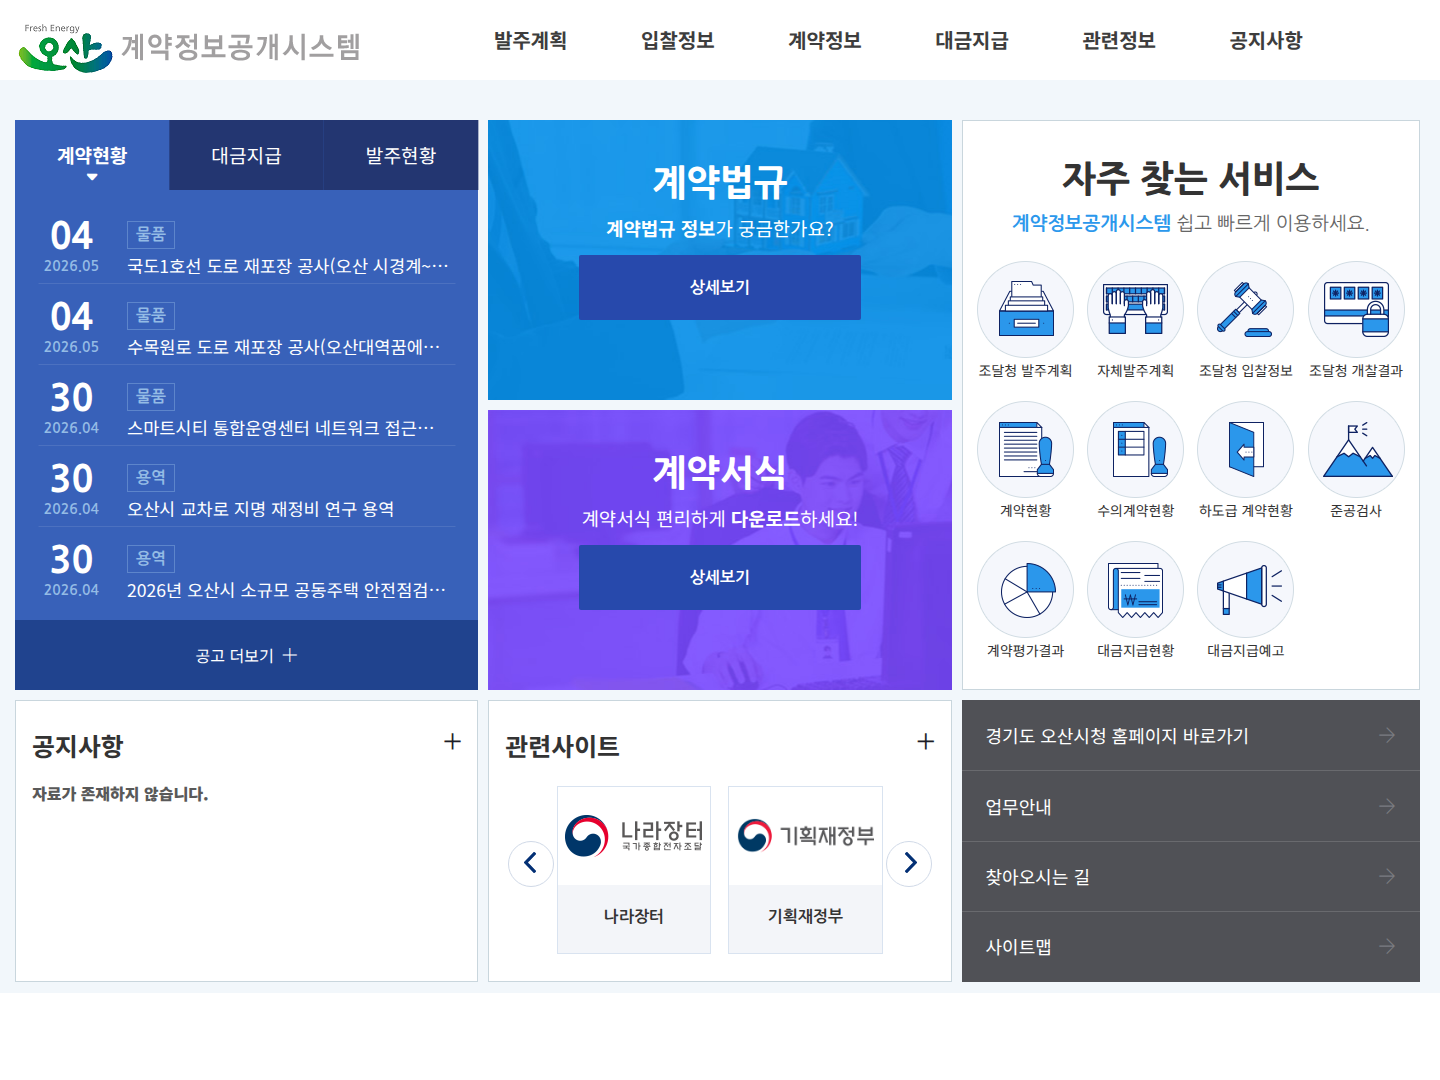Image resolution: width=1440 pixels, height=1080 pixels.
Task: Click 공고 더보기 button
Action: click(x=246, y=655)
